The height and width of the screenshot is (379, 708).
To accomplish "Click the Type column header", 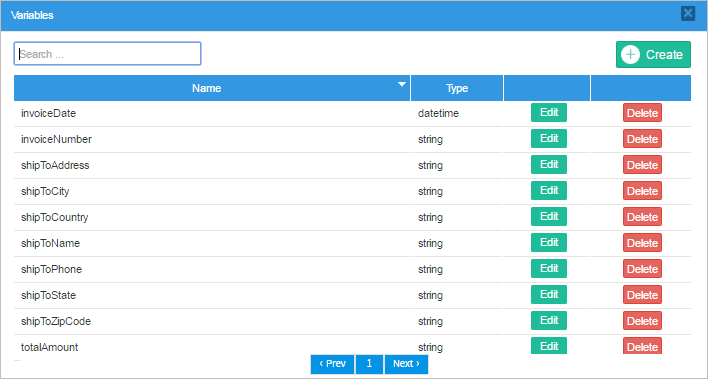I will pos(457,88).
